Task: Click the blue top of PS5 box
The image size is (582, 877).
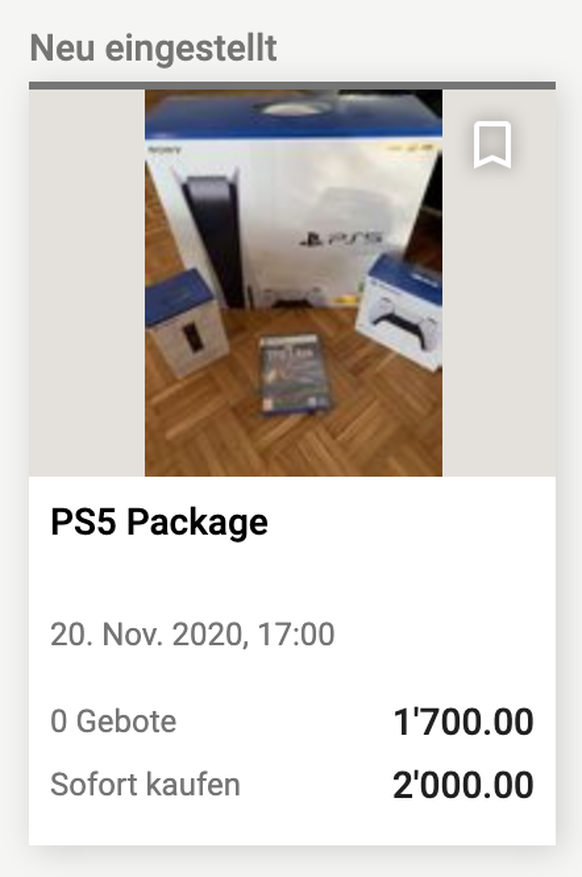Action: [294, 114]
